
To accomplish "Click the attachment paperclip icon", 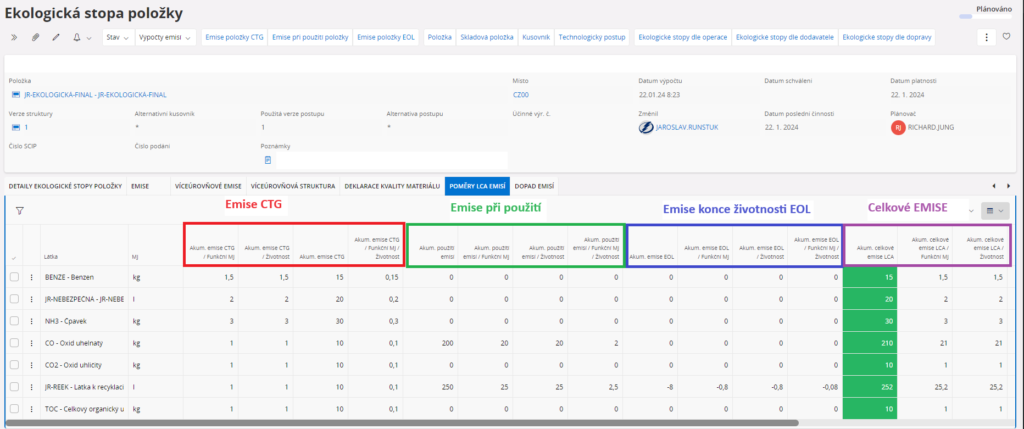I will (x=35, y=37).
